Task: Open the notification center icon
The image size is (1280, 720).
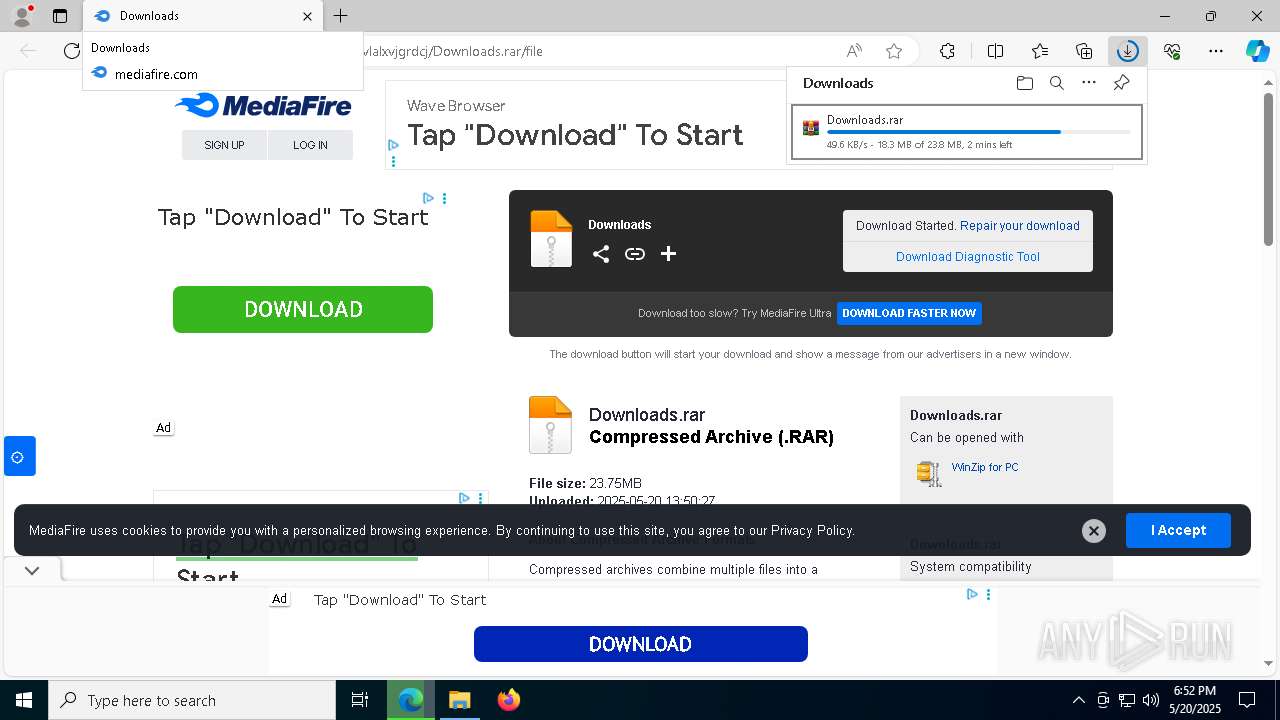Action: coord(1247,700)
